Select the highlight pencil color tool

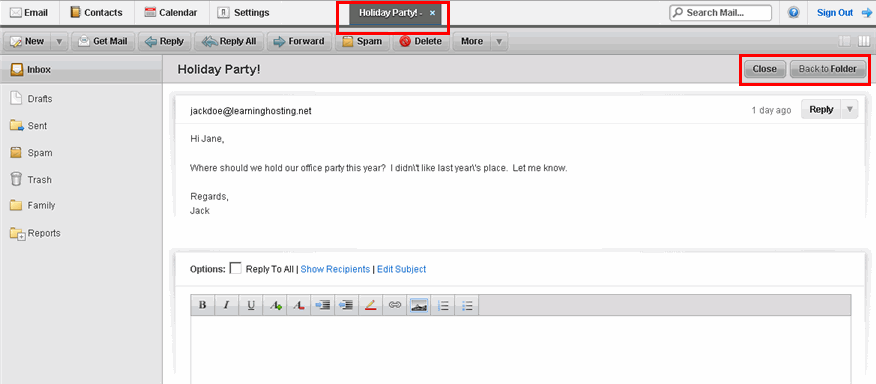[x=371, y=305]
